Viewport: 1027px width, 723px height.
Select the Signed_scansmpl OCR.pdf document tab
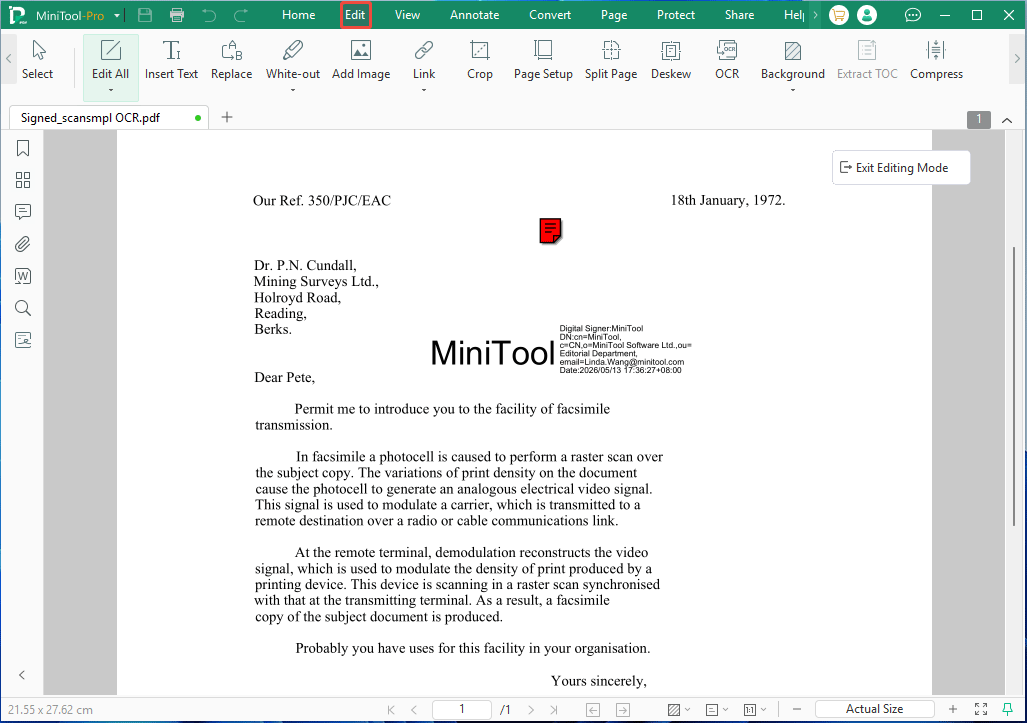coord(109,118)
